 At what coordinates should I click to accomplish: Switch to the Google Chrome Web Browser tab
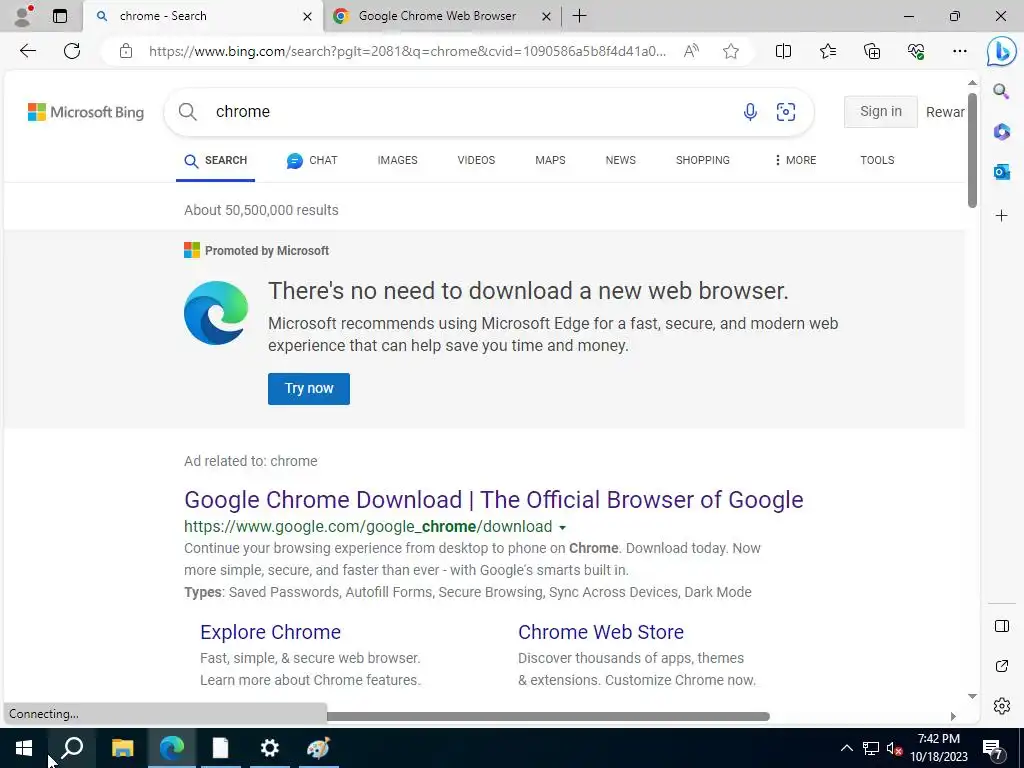[442, 16]
